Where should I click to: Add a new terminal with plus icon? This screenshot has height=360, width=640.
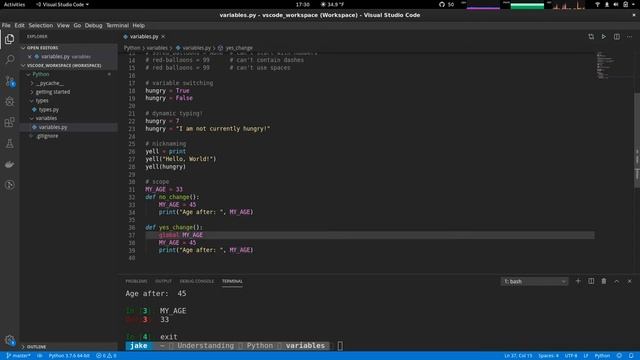point(578,281)
